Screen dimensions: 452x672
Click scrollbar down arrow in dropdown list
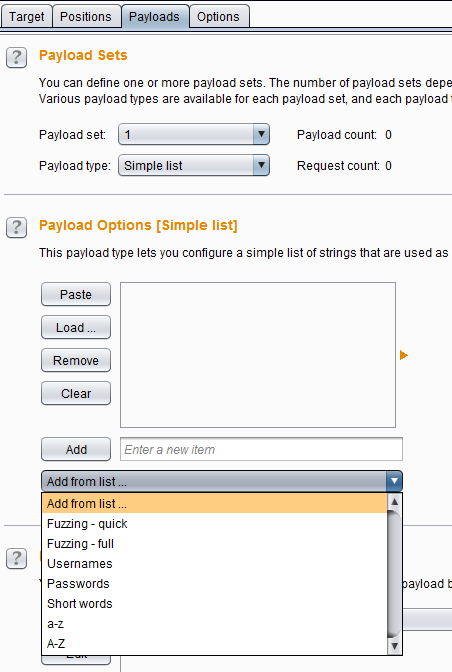395,646
